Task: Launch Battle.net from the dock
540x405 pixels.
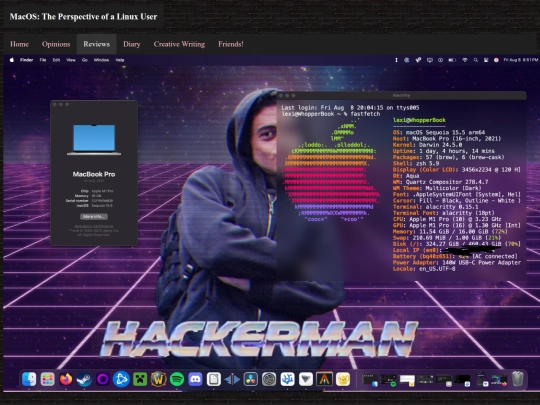Action: pyautogui.click(x=121, y=380)
